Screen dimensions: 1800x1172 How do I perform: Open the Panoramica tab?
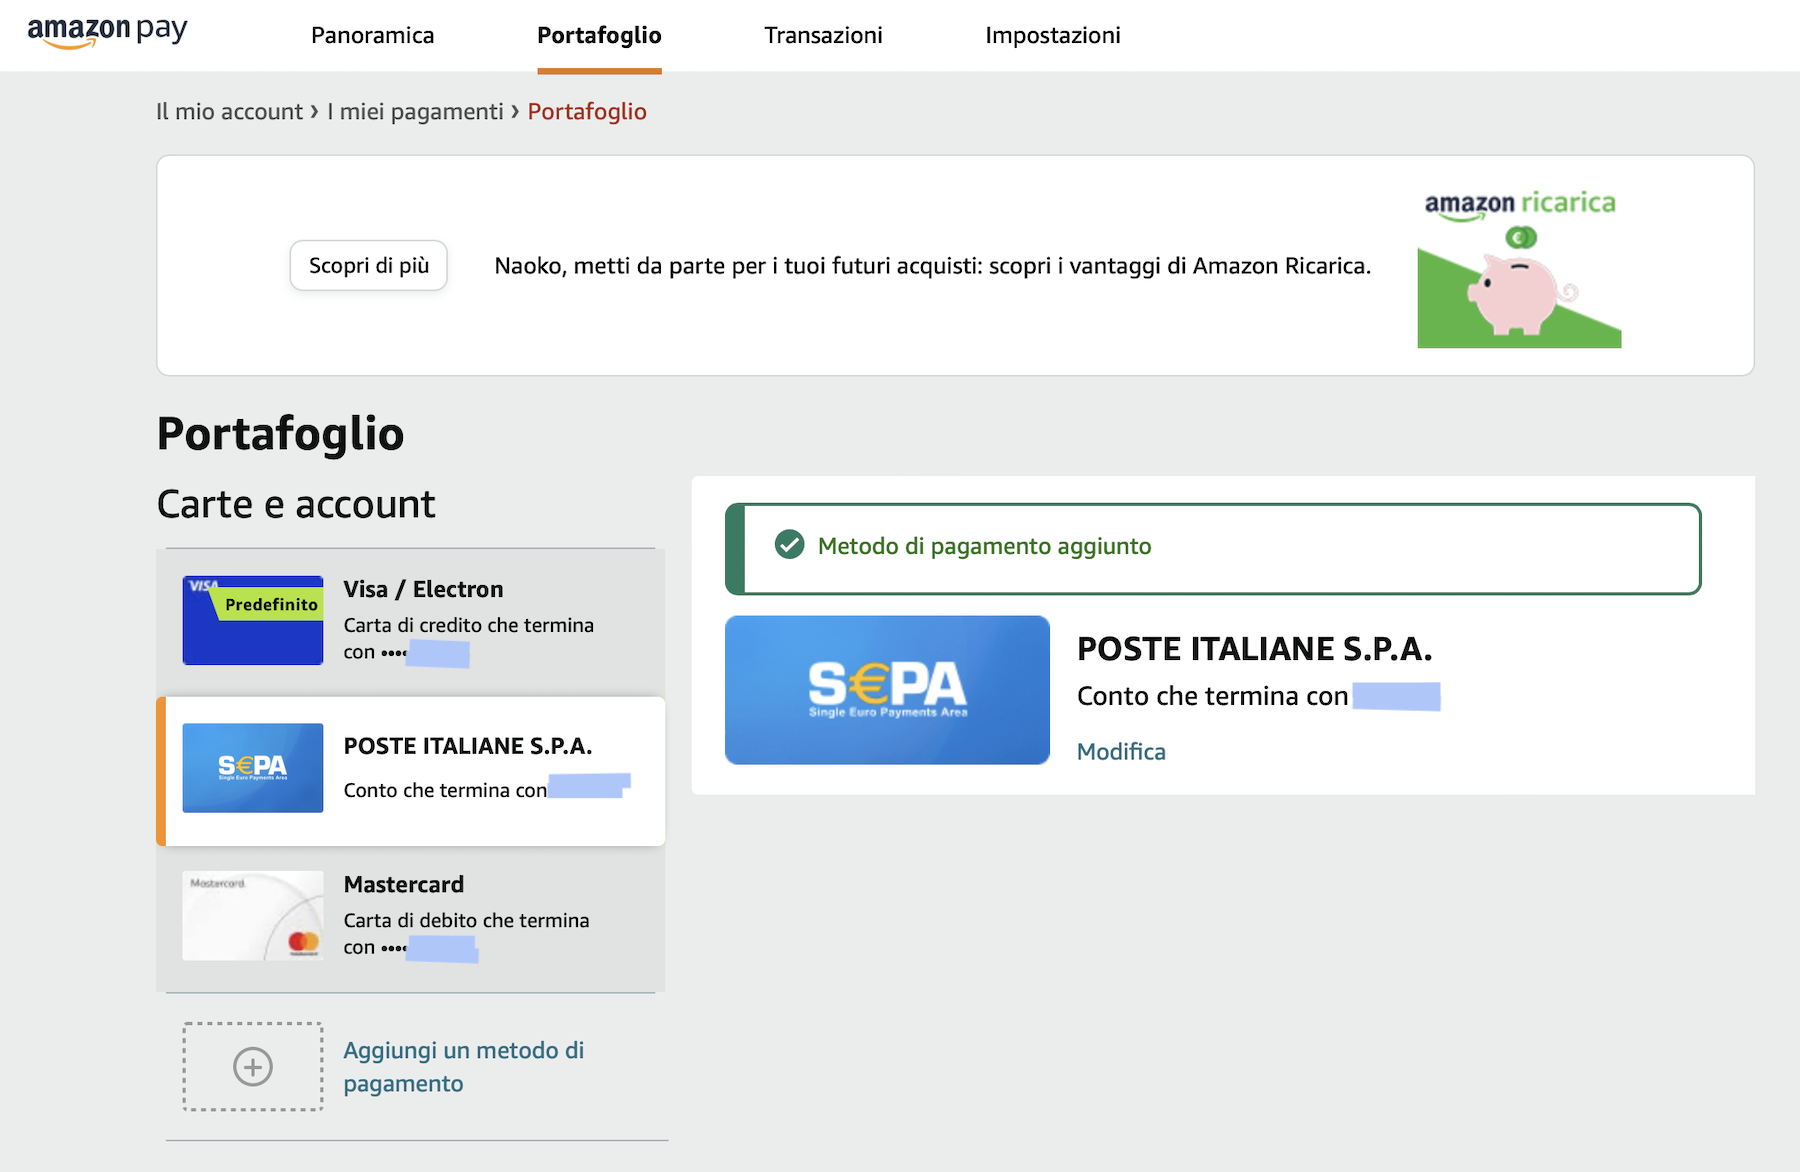372,35
